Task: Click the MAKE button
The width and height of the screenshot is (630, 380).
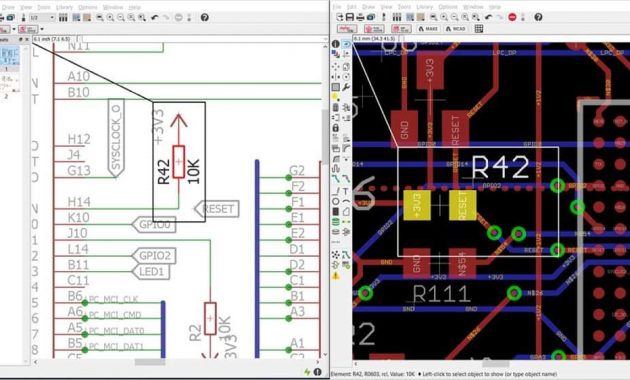Action: click(x=428, y=29)
